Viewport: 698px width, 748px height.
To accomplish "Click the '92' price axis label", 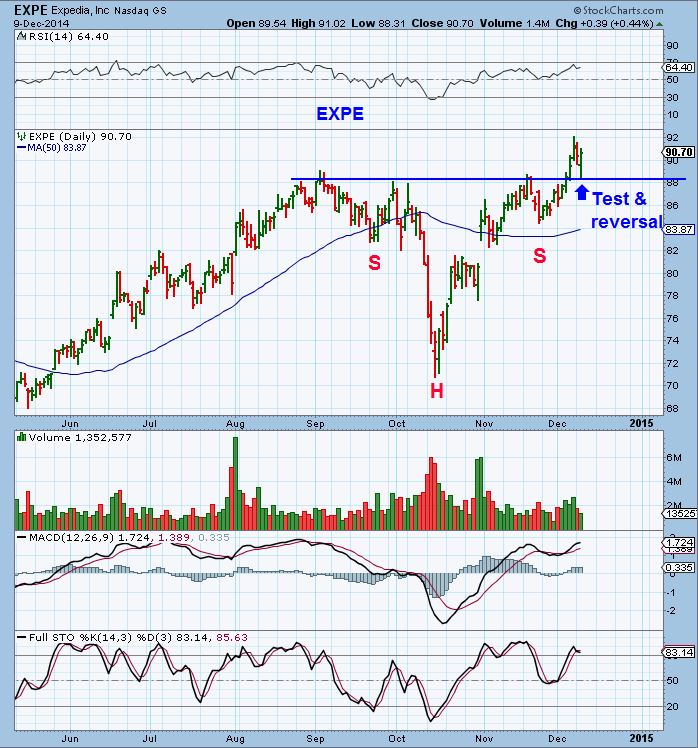I will (x=672, y=137).
